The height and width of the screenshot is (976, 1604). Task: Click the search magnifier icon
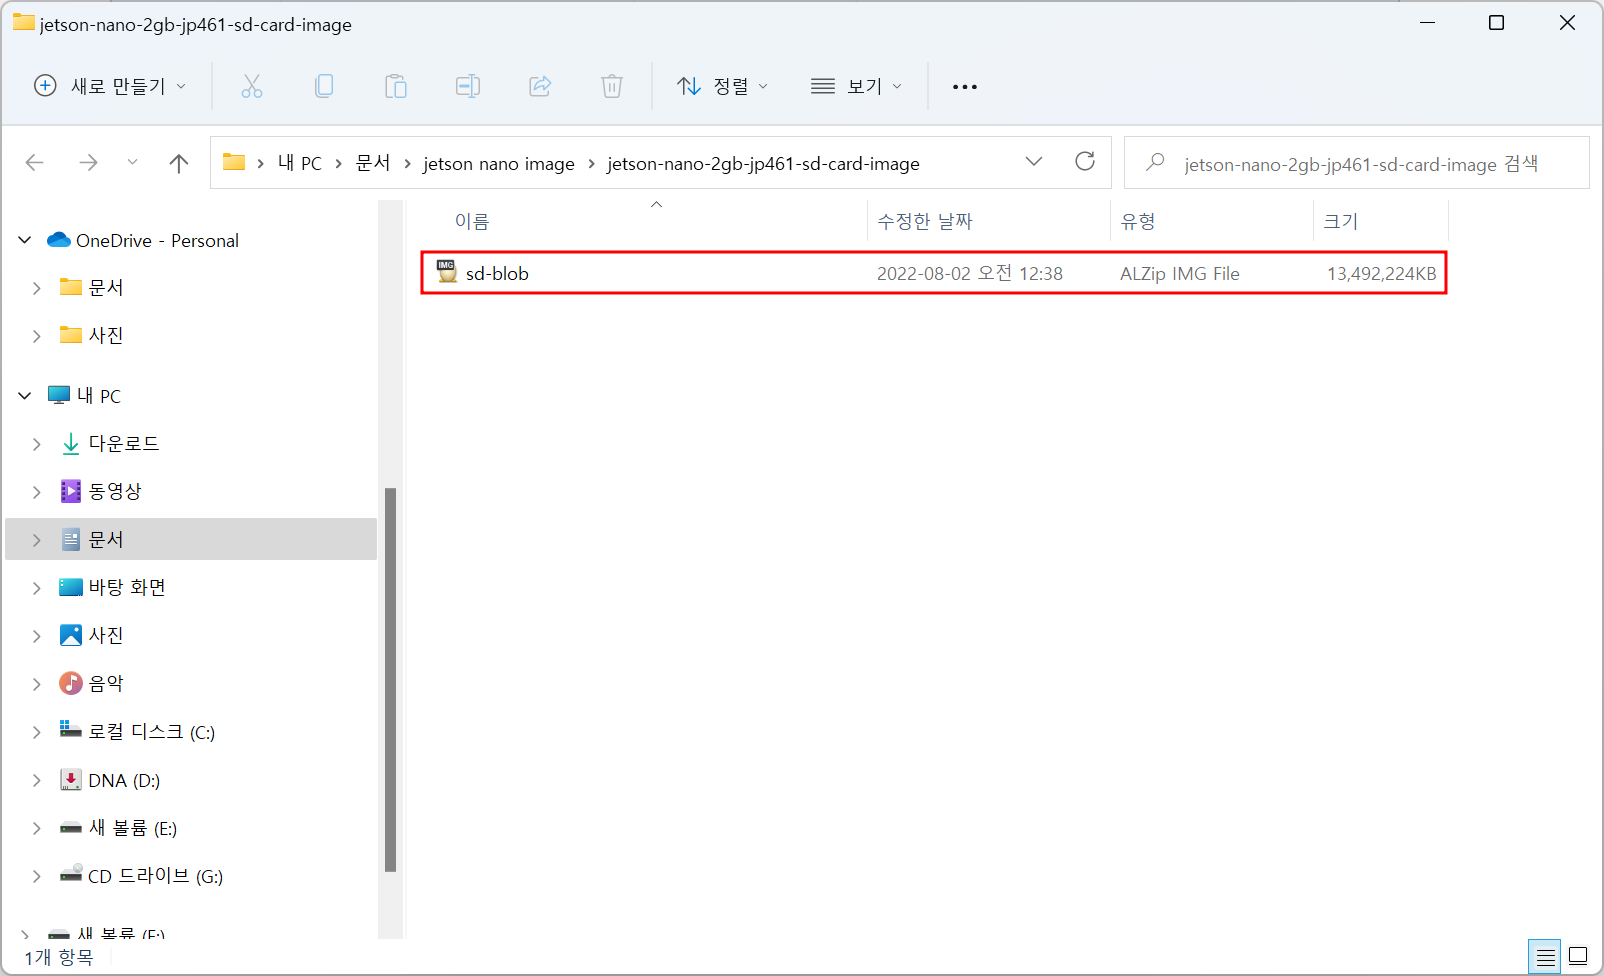pos(1155,161)
